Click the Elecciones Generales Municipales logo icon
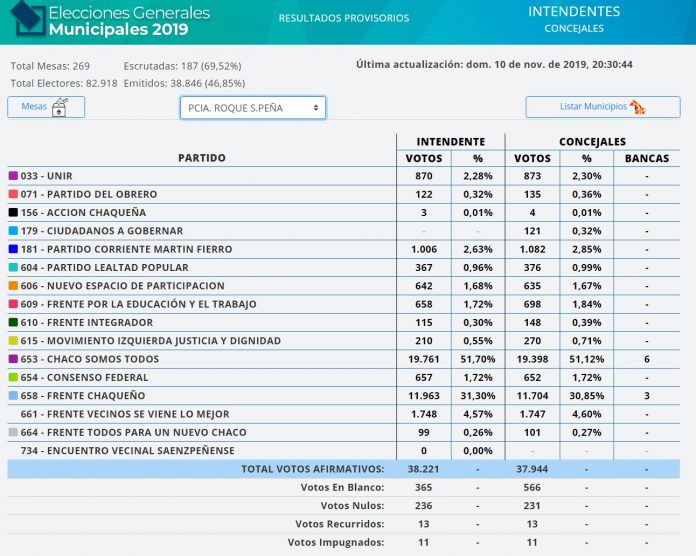The width and height of the screenshot is (696, 556). 28,18
